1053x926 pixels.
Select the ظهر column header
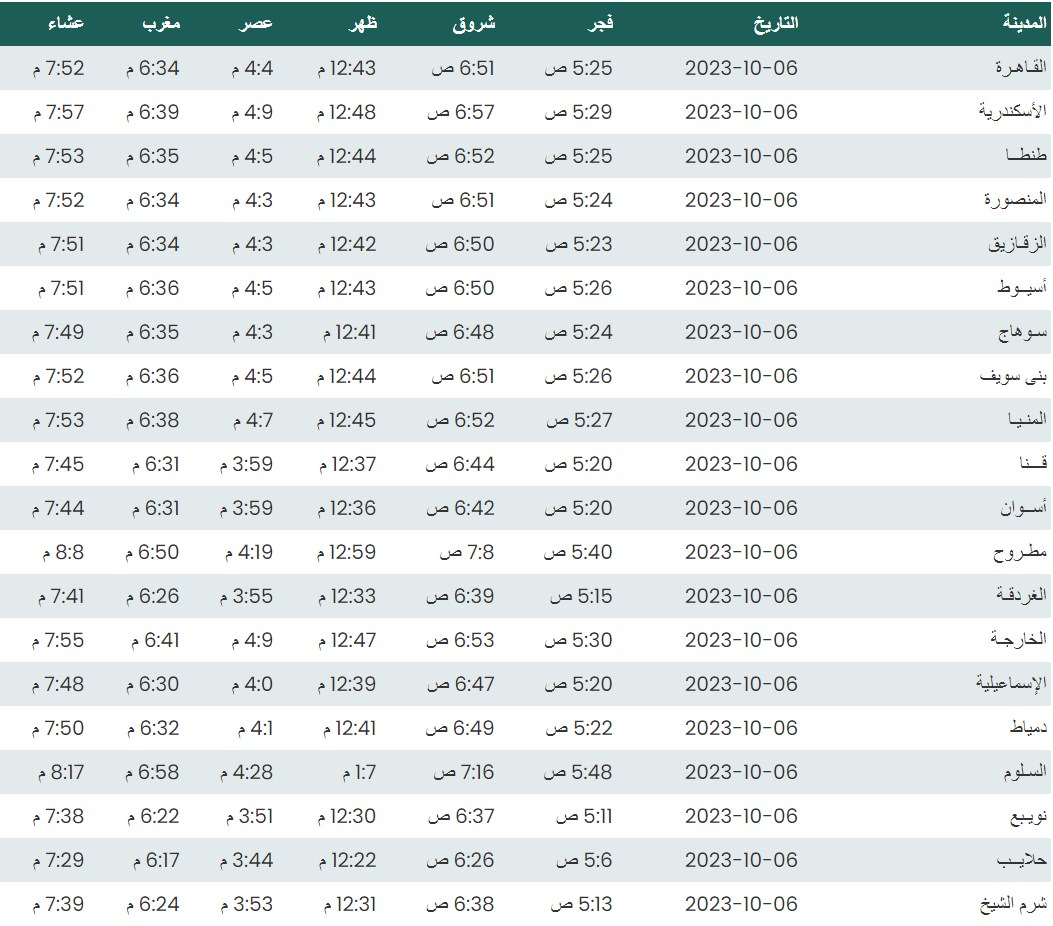pyautogui.click(x=361, y=23)
